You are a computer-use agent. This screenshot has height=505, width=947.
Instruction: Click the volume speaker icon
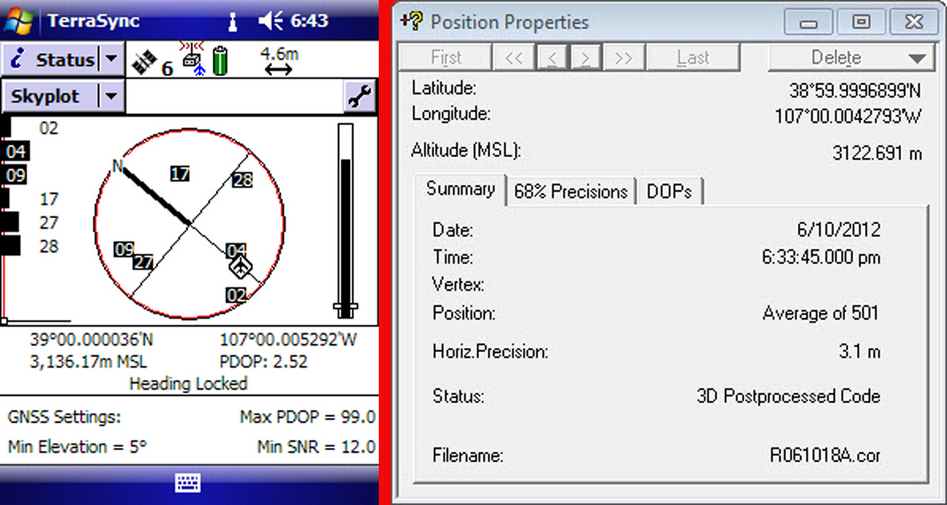269,22
